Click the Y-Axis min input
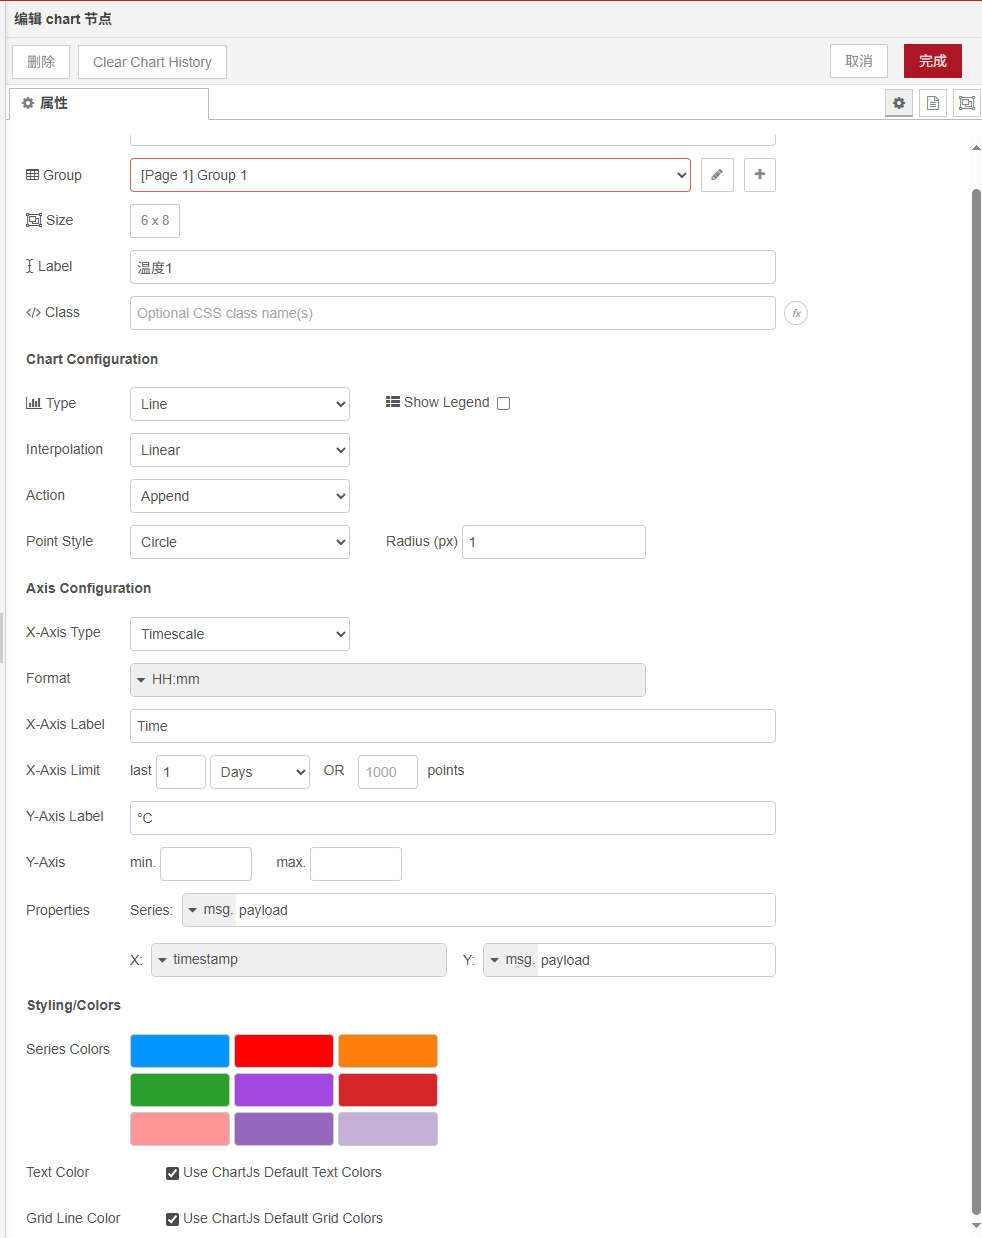The image size is (982, 1238). coord(206,864)
